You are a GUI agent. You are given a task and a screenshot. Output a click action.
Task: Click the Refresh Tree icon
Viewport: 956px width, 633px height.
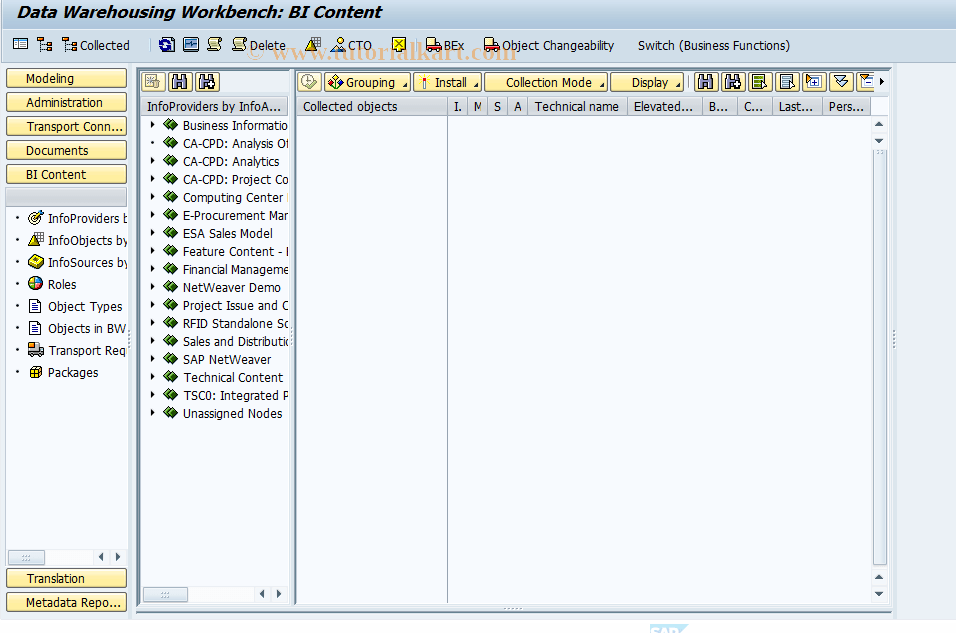166,45
